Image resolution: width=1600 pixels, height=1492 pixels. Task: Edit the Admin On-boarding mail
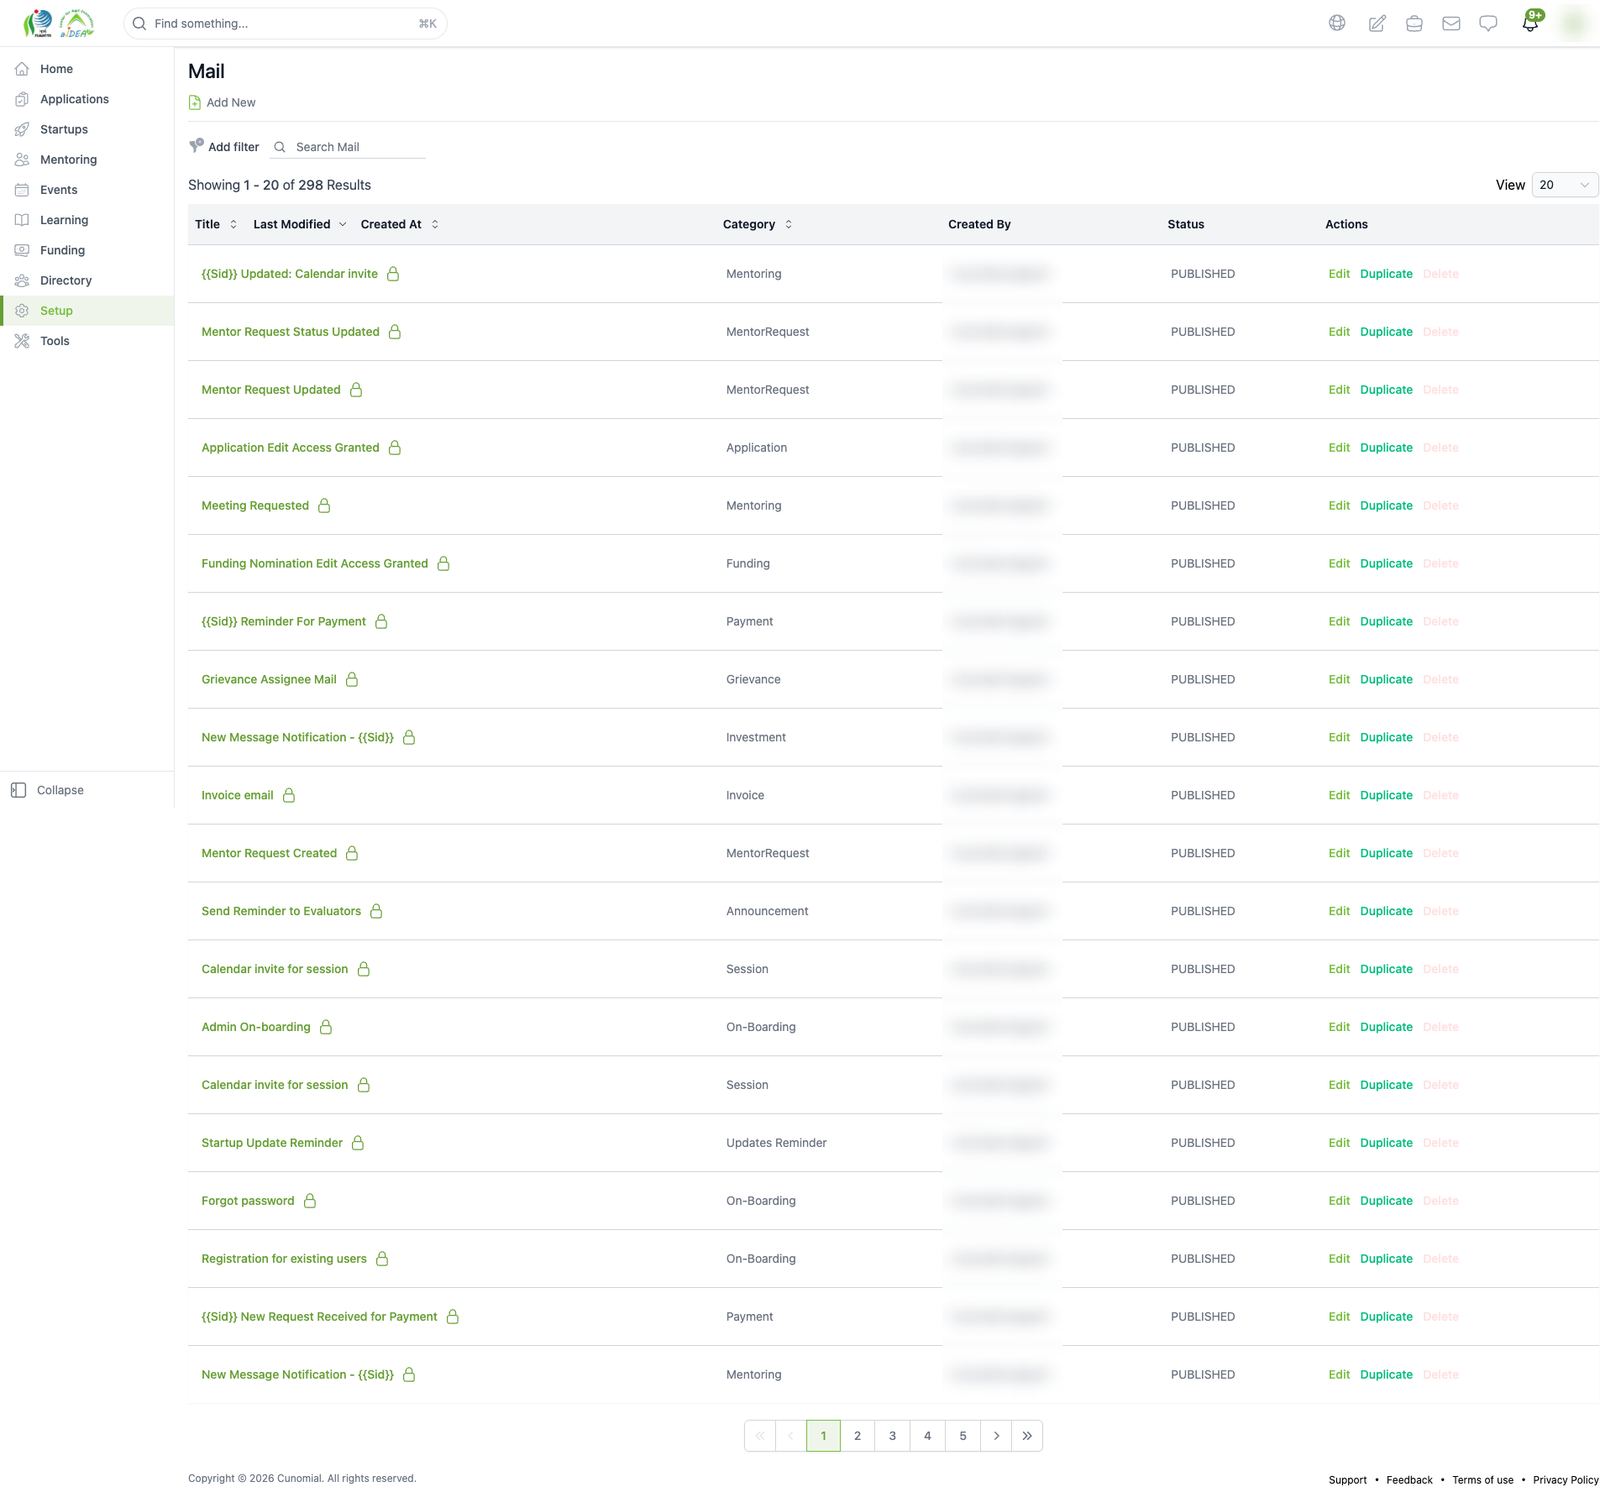pos(1339,1027)
